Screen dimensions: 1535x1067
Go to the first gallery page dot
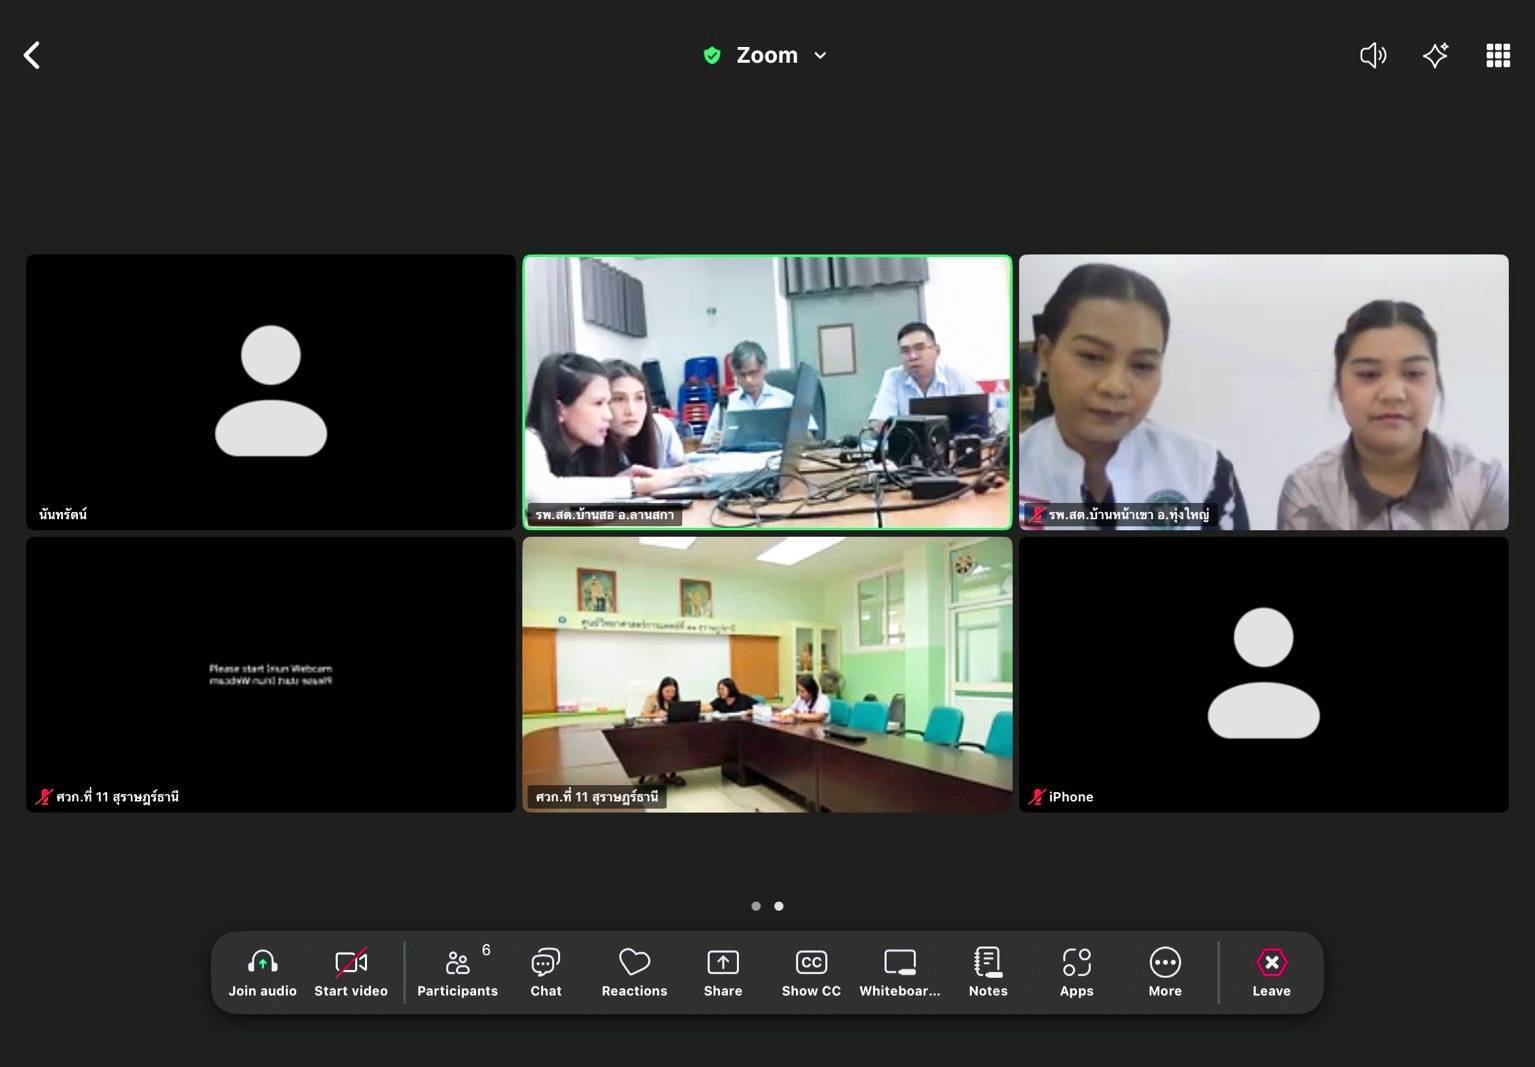756,906
